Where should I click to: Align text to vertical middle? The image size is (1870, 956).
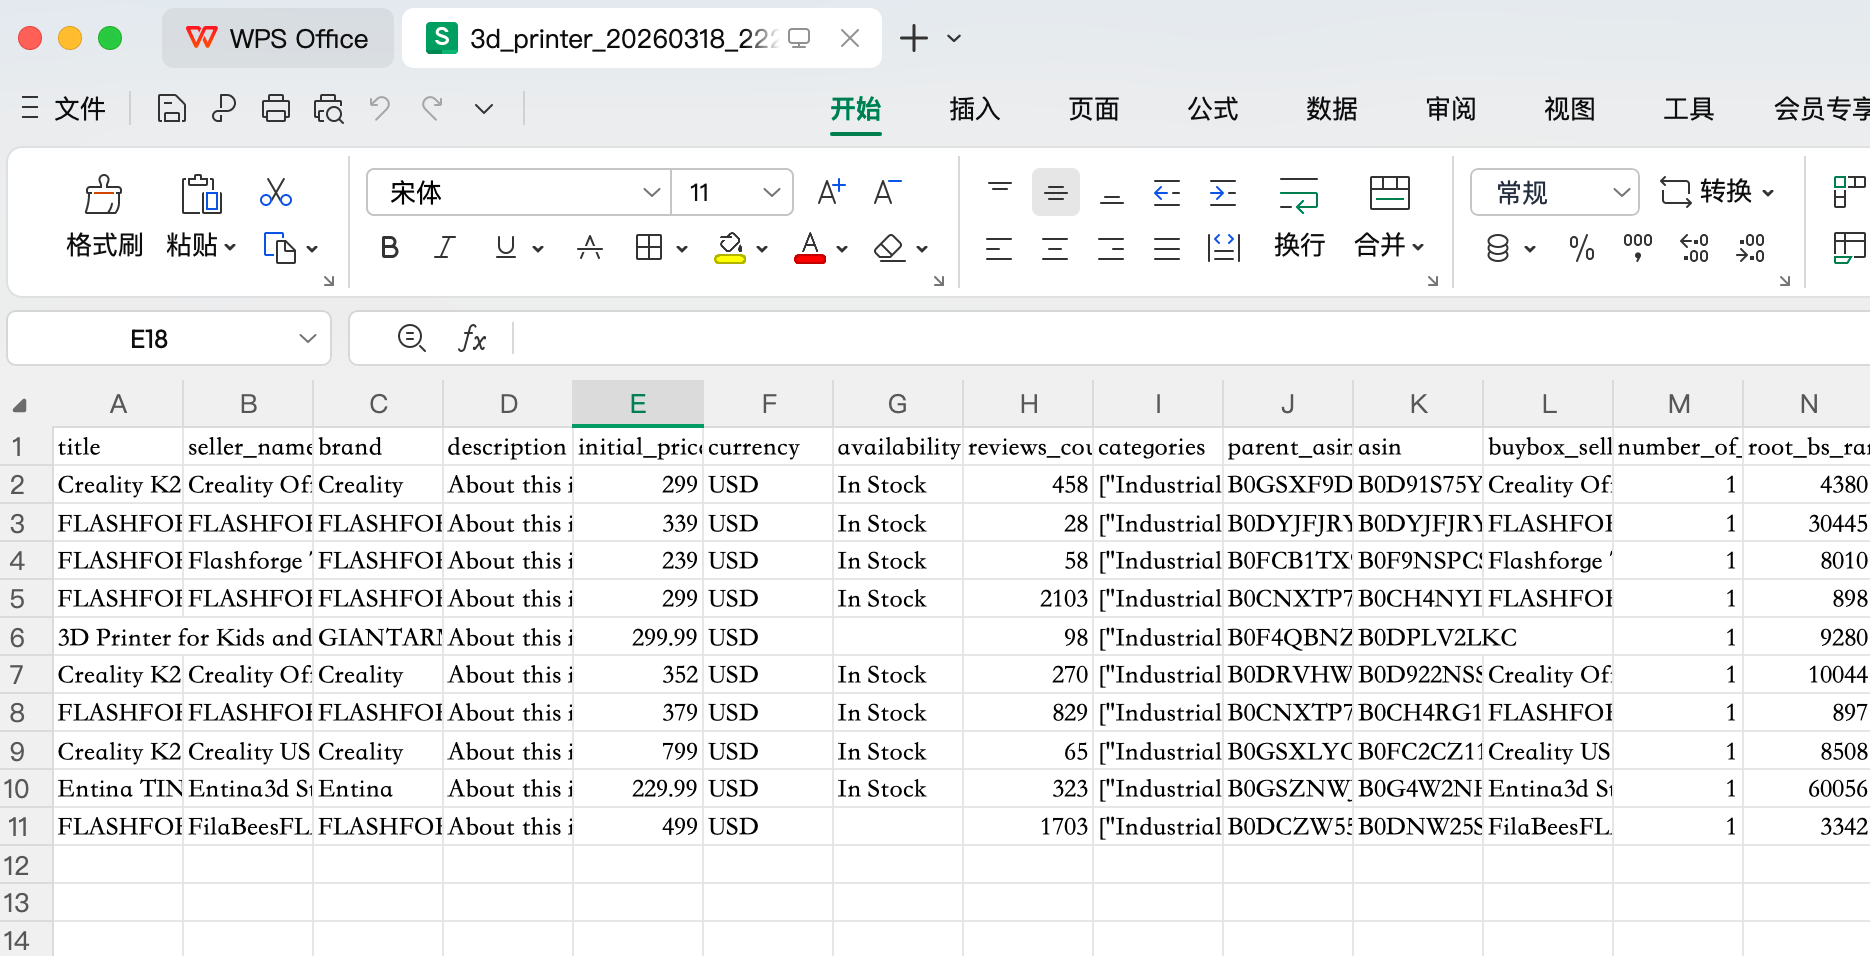(x=1056, y=192)
